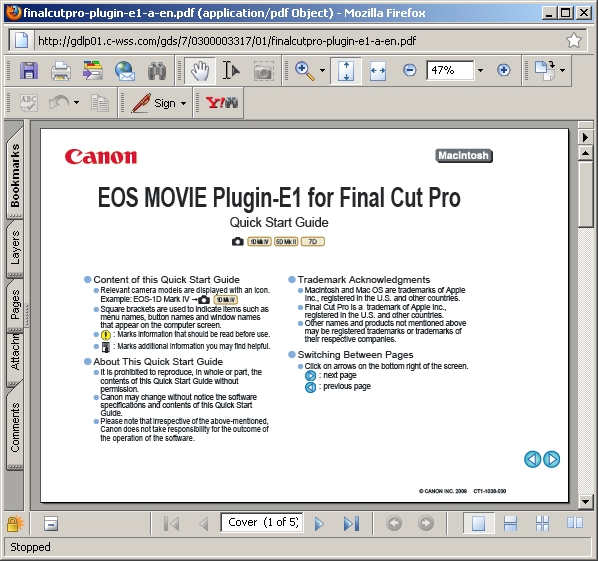Activate the Snapshot camera tool
Viewport: 598px width, 561px height.
pyautogui.click(x=264, y=71)
